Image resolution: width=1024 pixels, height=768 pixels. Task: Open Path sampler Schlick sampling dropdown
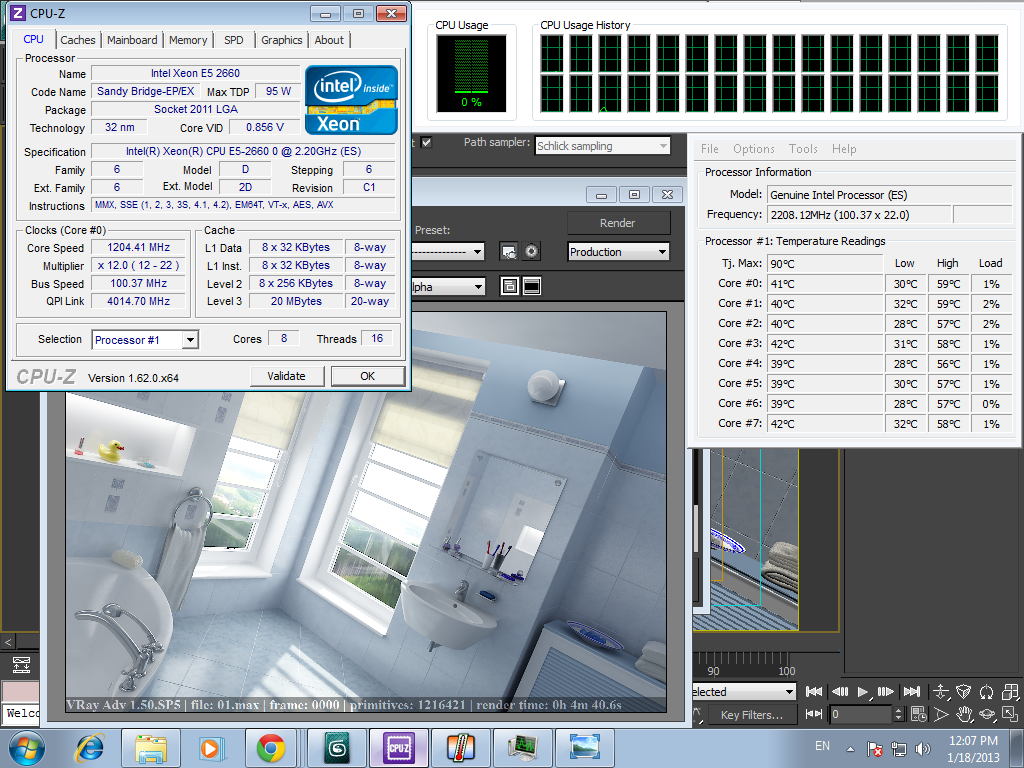click(x=603, y=146)
